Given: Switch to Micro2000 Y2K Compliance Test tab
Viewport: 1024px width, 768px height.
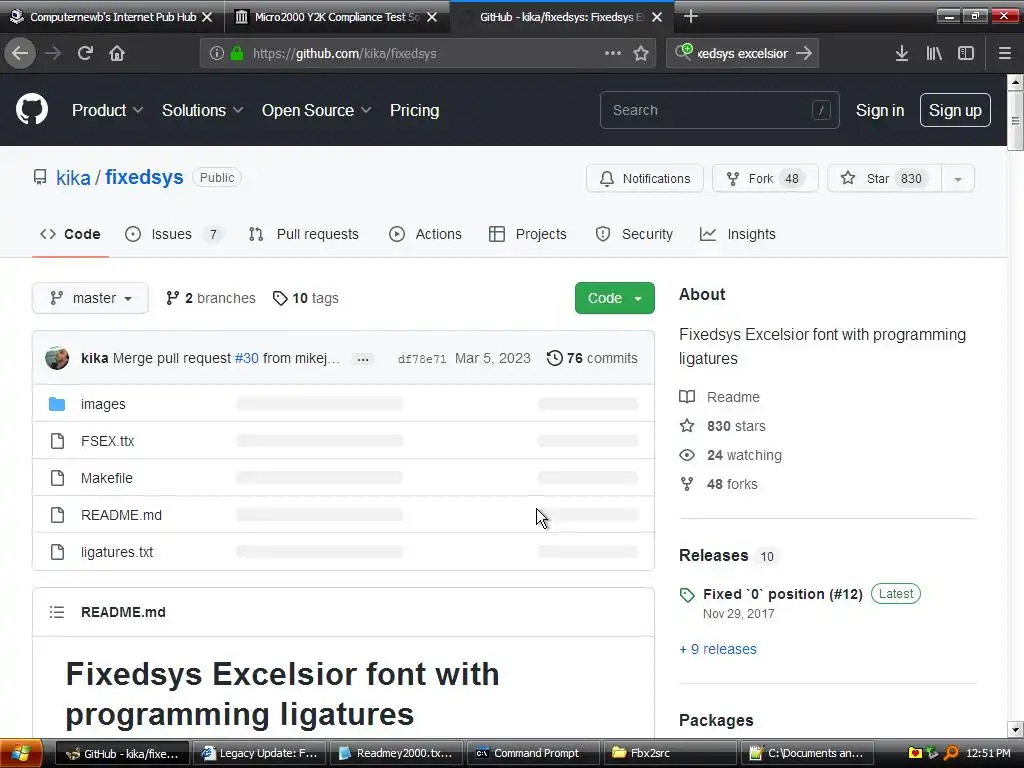Looking at the screenshot, I should pos(337,17).
